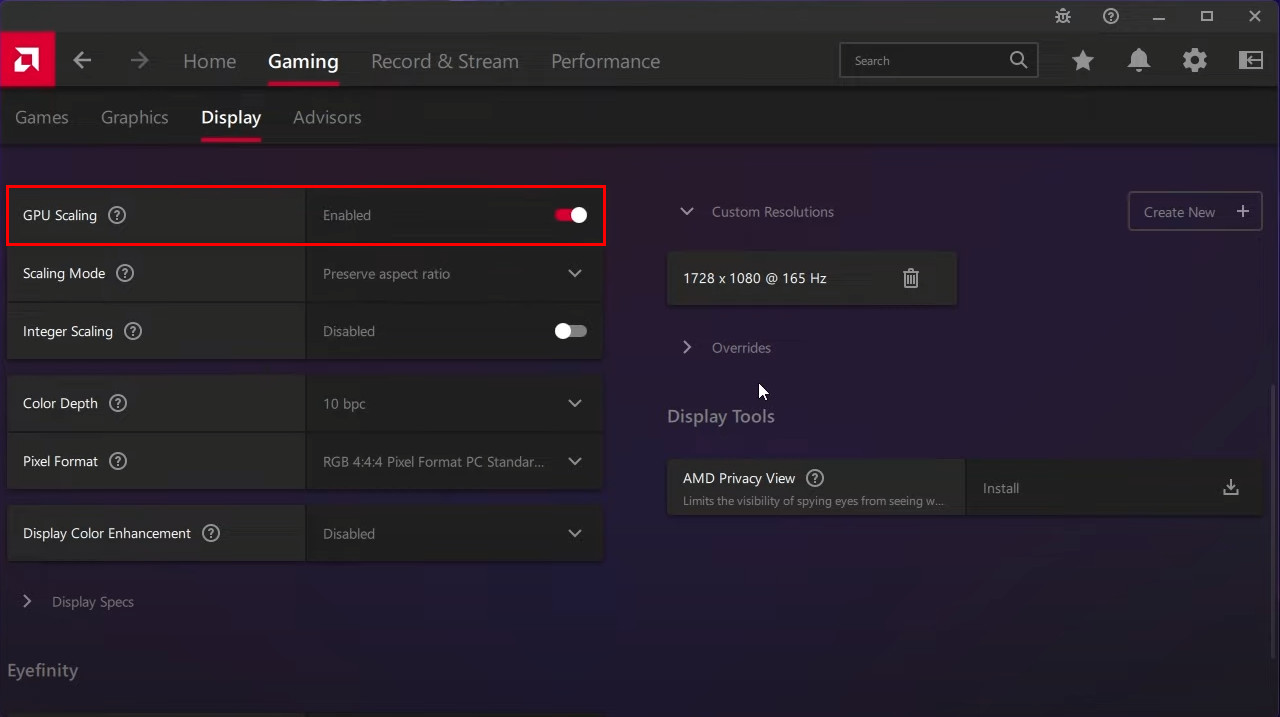This screenshot has height=717, width=1280.
Task: Collapse the Custom Resolutions section
Action: click(687, 212)
